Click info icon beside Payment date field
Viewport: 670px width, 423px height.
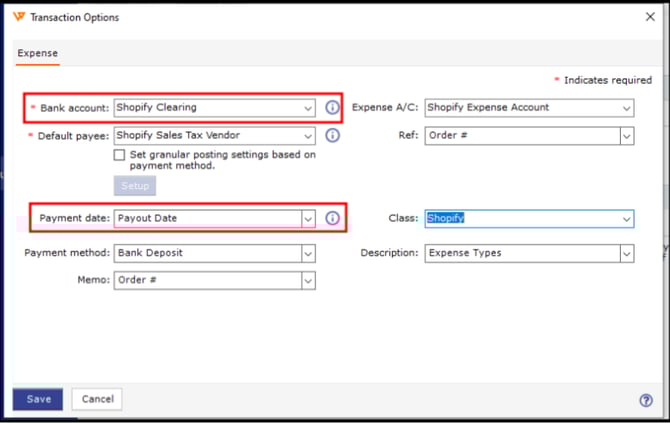point(333,218)
